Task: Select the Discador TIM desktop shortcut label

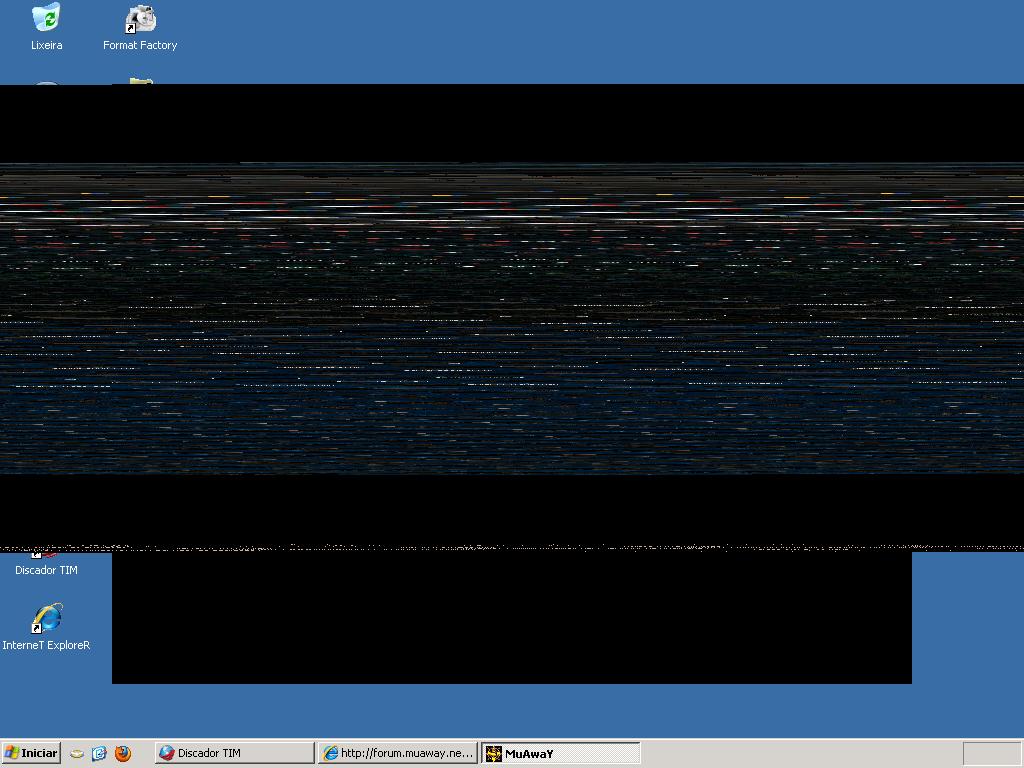Action: coord(46,570)
